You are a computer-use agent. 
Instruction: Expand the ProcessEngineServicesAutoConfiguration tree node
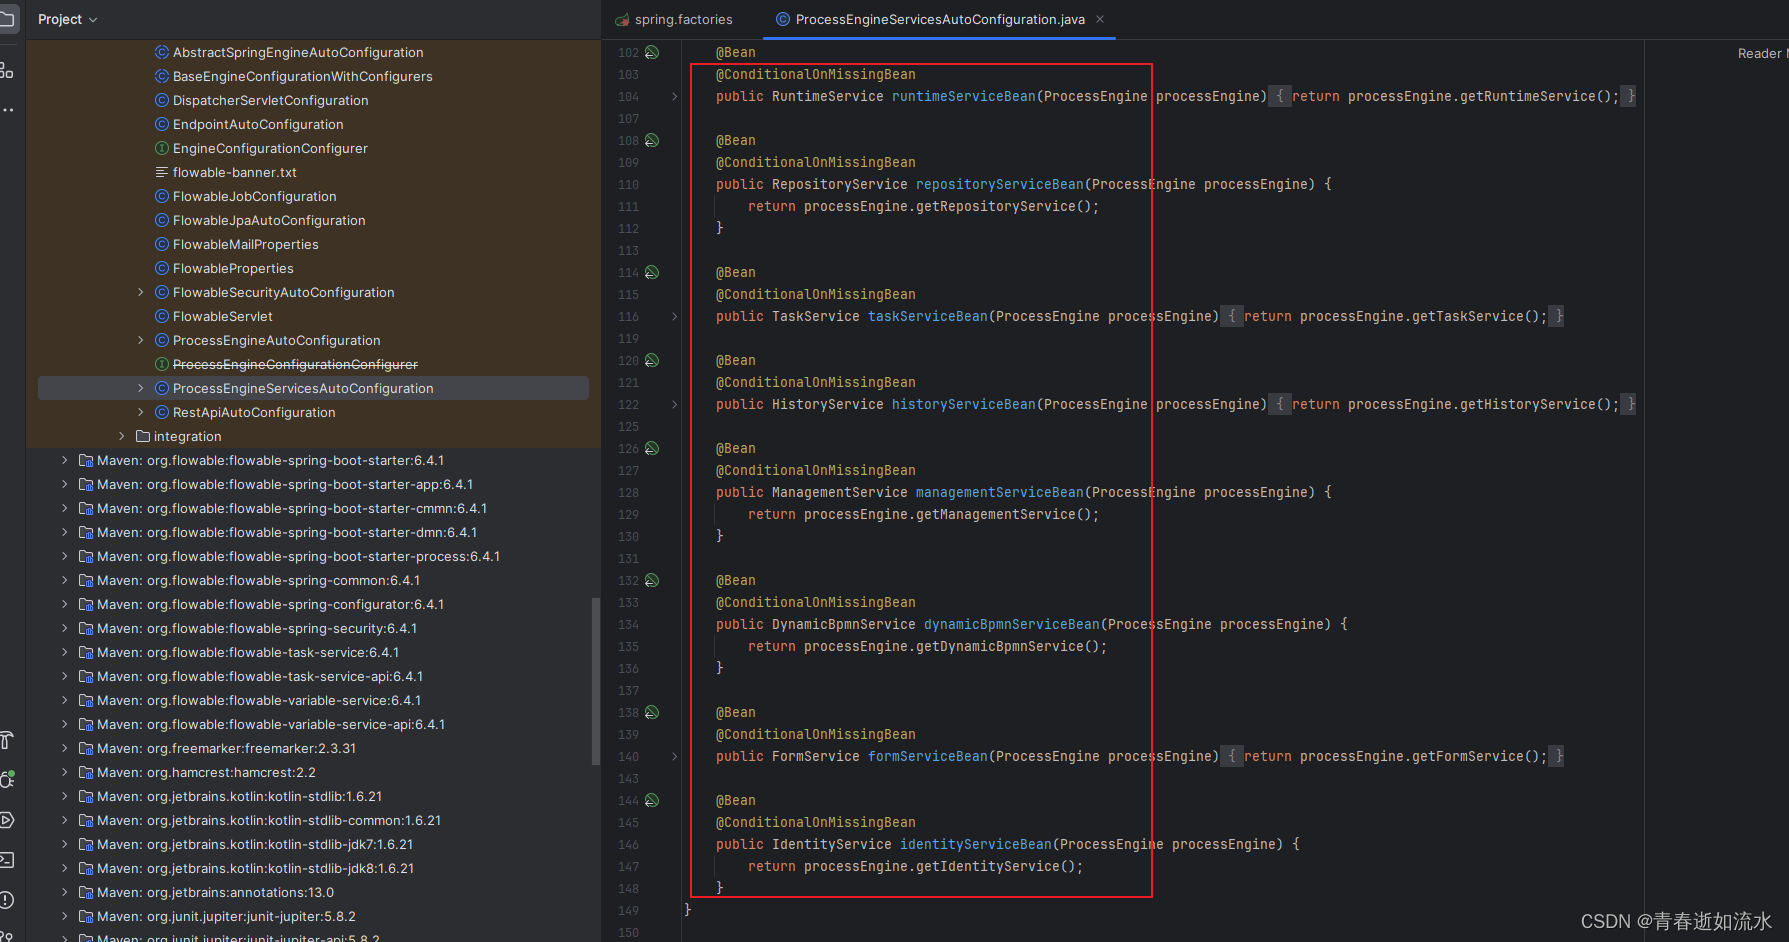tap(141, 388)
